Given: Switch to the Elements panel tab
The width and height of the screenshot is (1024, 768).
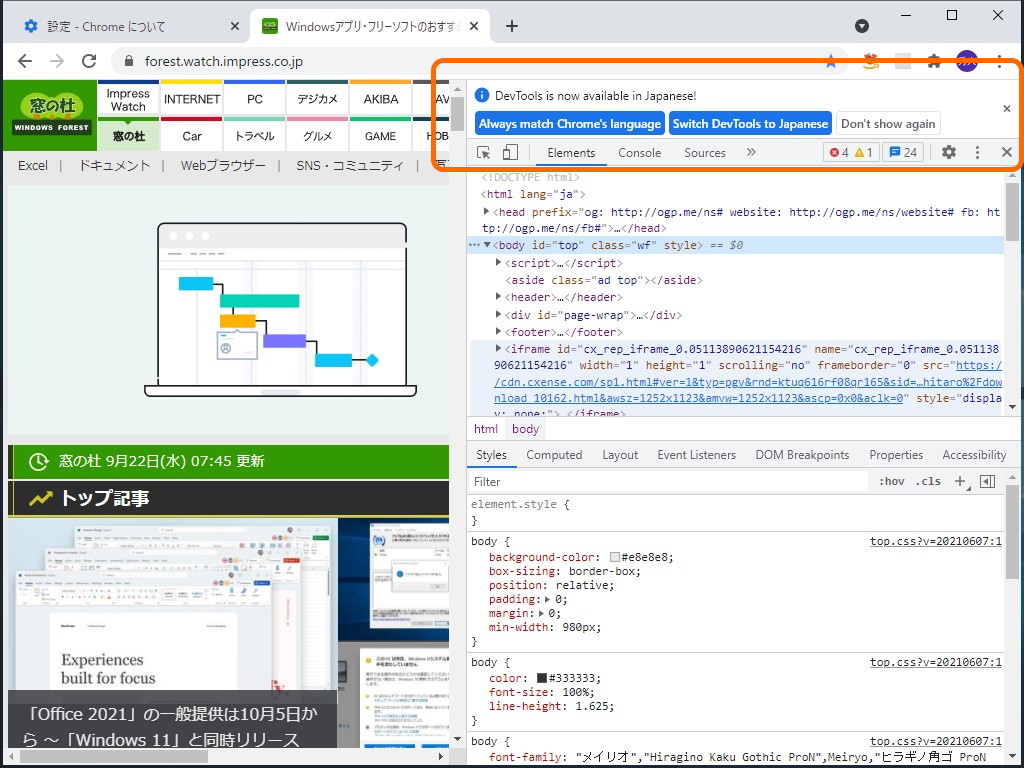Looking at the screenshot, I should pyautogui.click(x=571, y=153).
